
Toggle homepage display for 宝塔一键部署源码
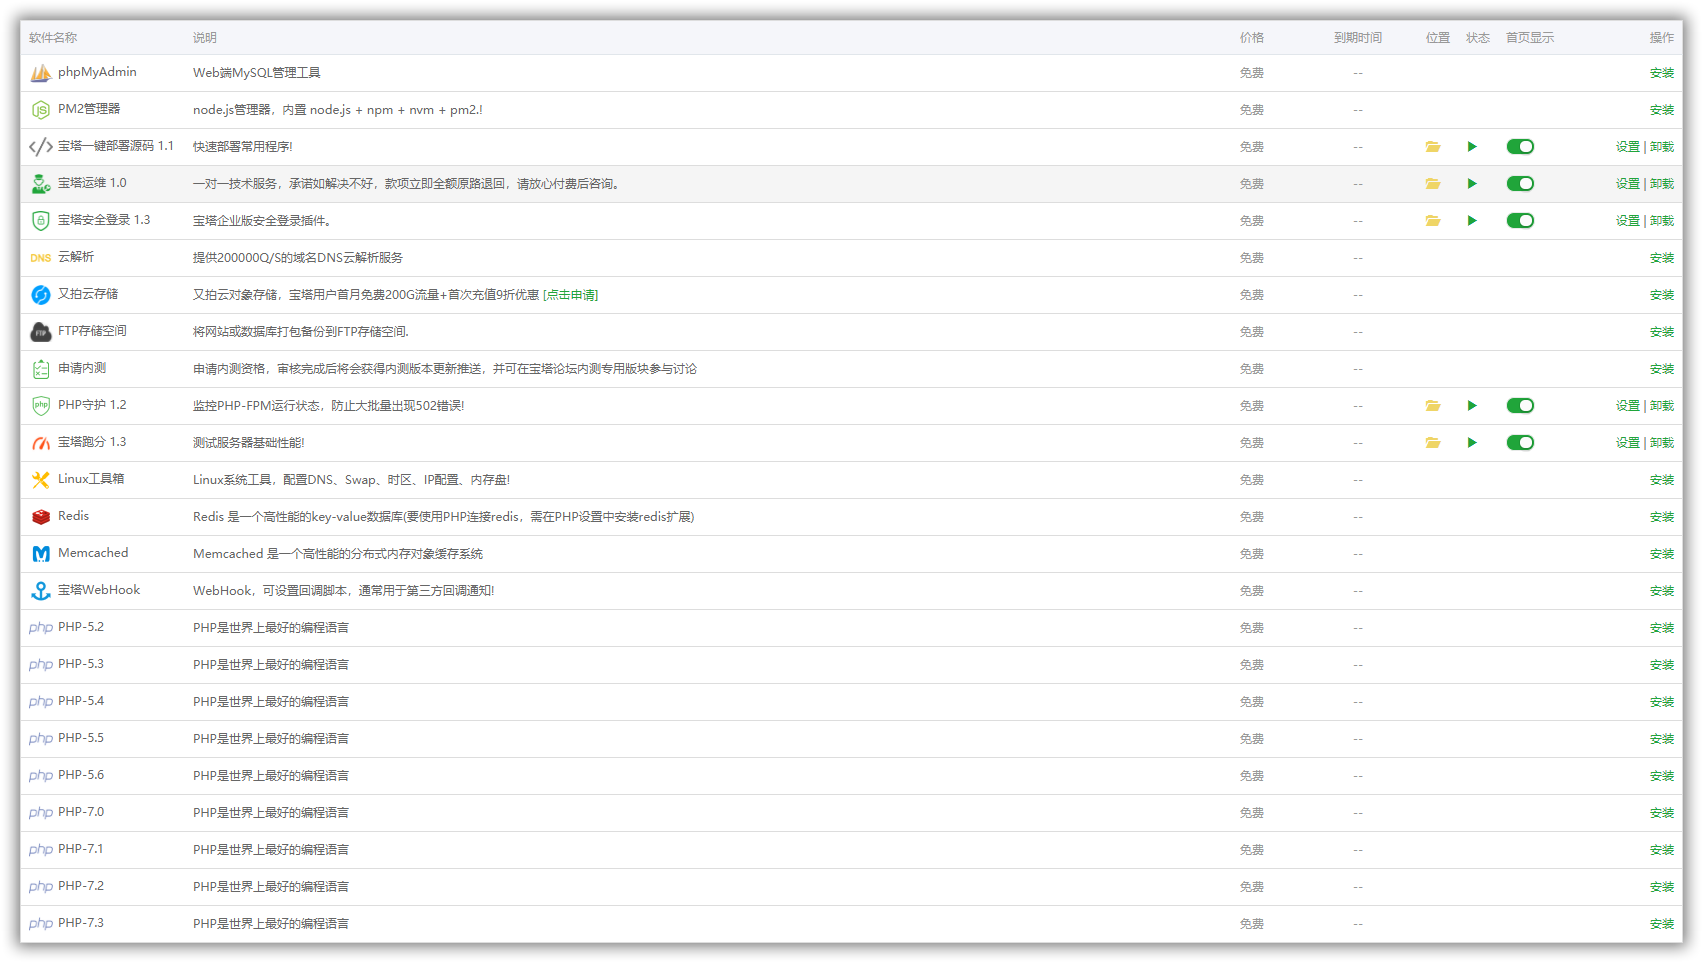[1520, 147]
